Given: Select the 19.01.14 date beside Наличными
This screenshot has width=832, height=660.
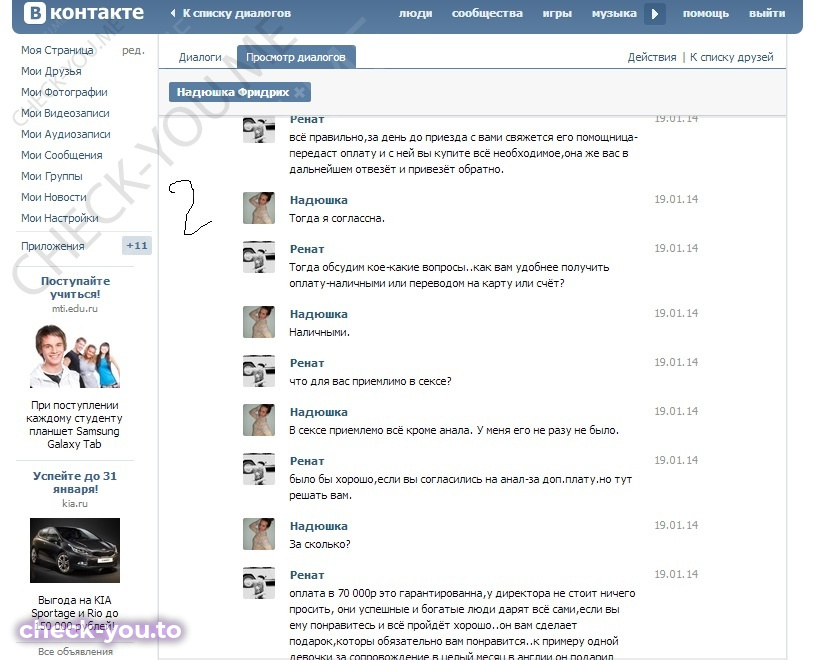Looking at the screenshot, I should point(676,313).
